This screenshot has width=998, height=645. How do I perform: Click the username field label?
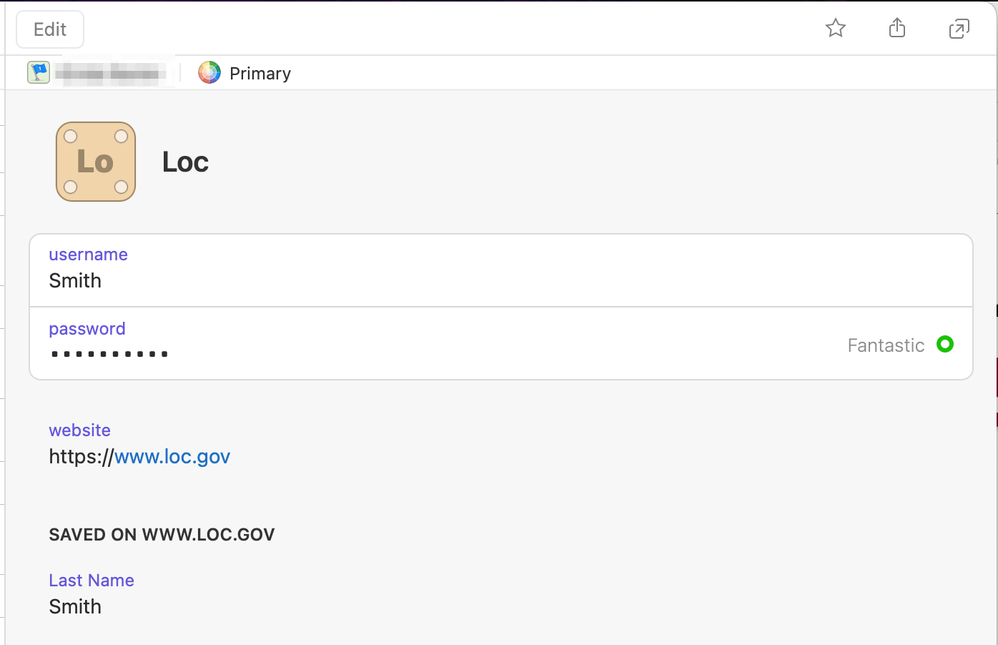click(x=88, y=255)
